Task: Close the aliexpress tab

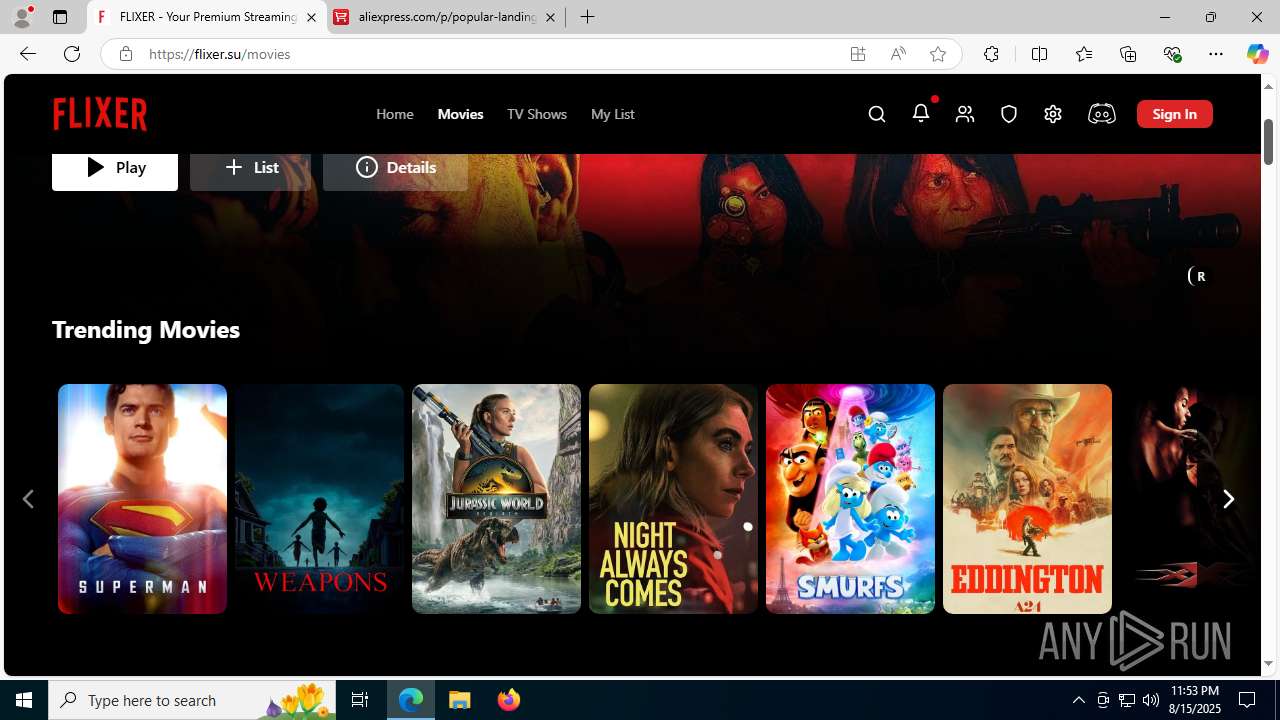Action: 550,17
